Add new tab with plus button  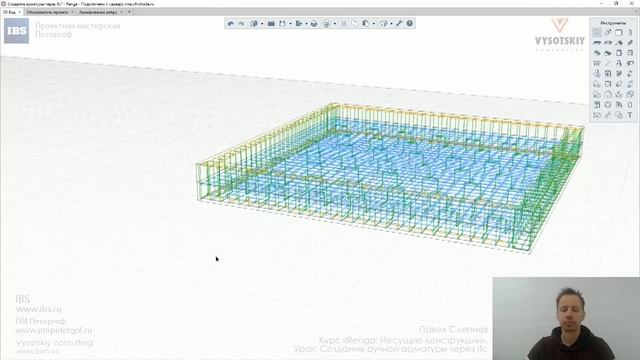click(129, 12)
